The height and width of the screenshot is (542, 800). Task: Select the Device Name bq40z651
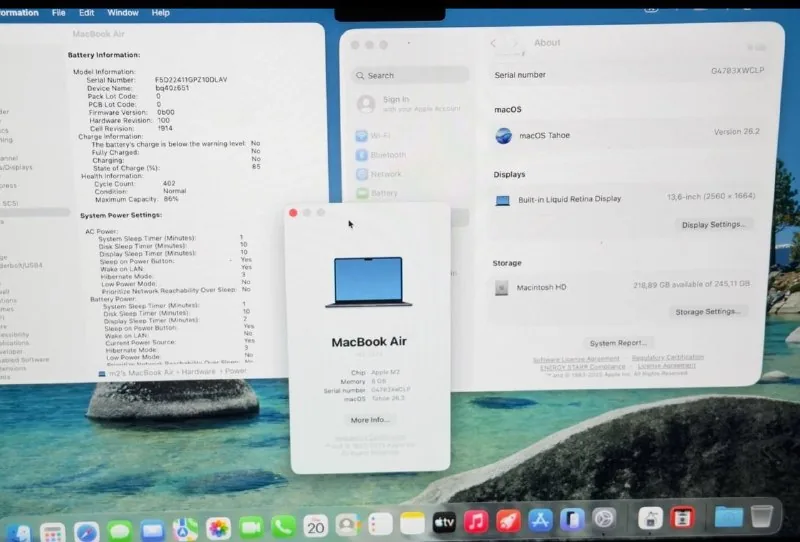coord(172,88)
